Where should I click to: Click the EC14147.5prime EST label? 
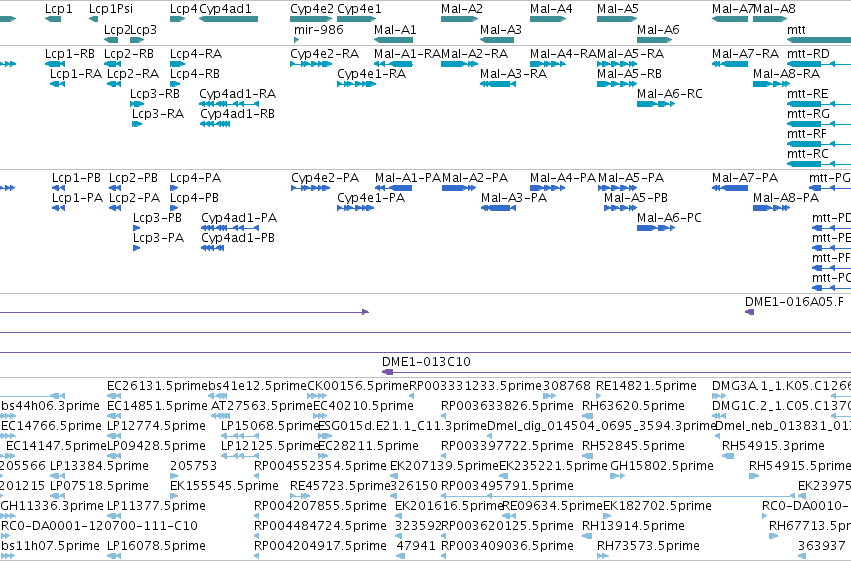pos(56,445)
